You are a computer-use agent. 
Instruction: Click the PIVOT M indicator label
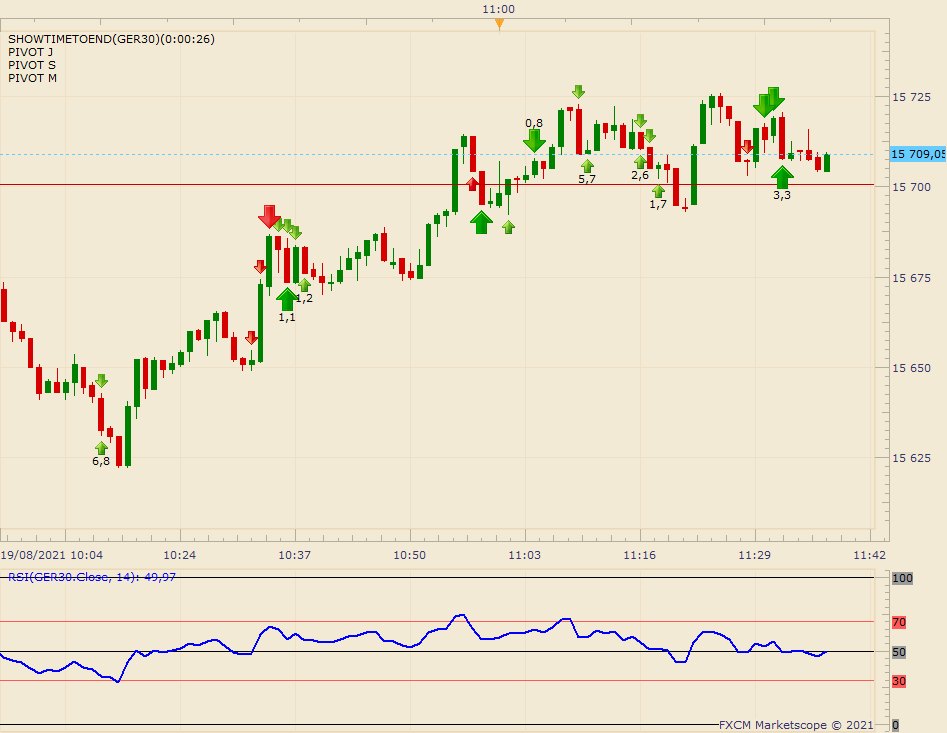coord(32,78)
